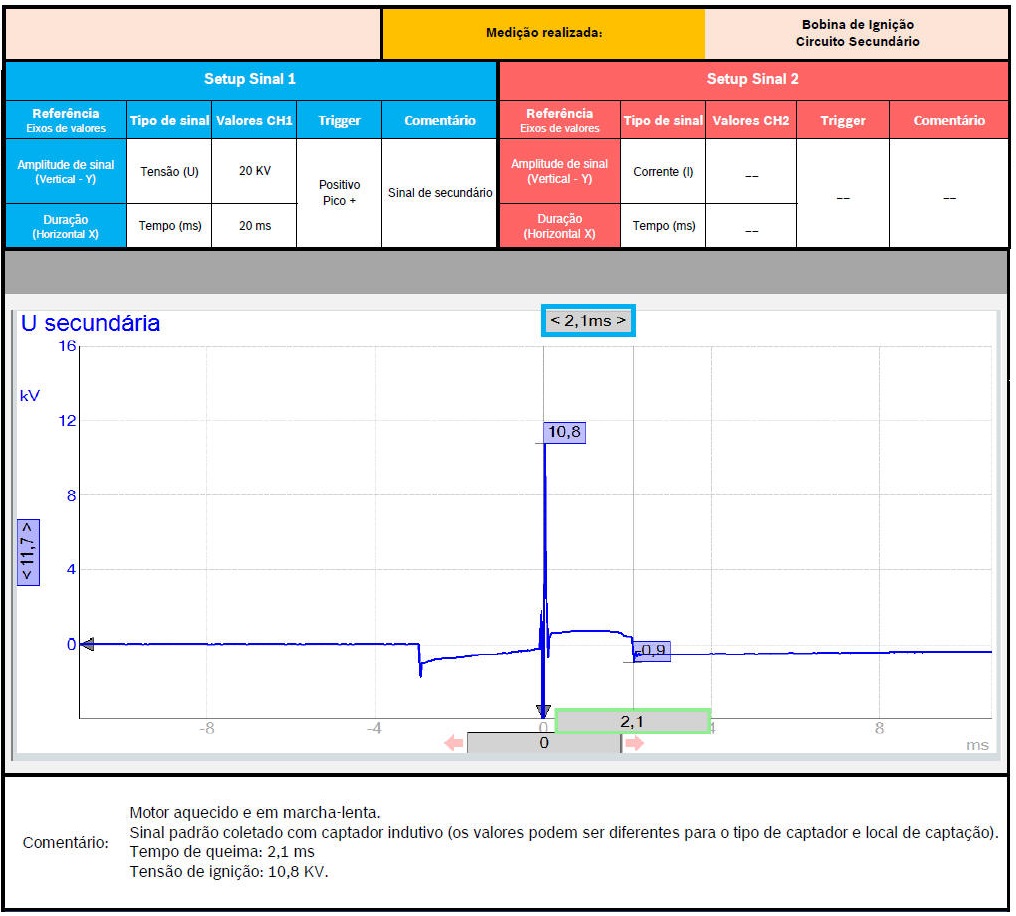Select the Setup Sinal 2 header
Image resolution: width=1016 pixels, height=916 pixels.
752,79
